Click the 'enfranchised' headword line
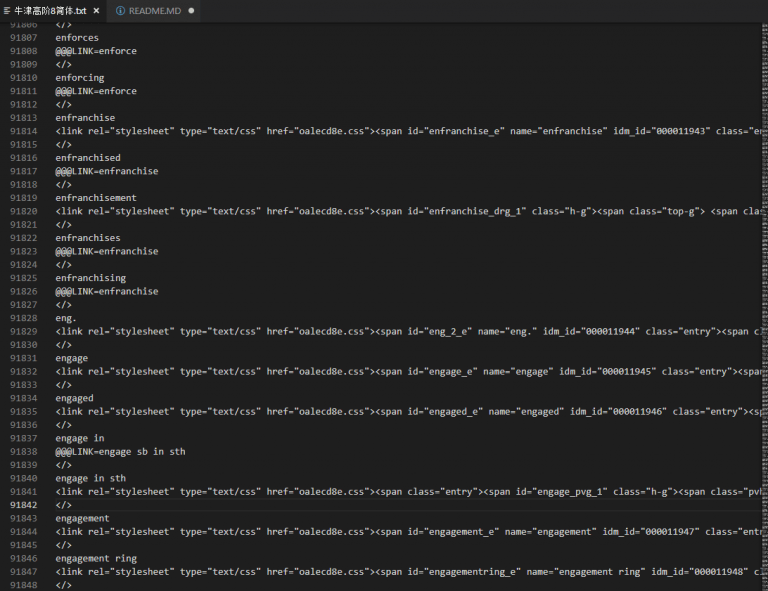Image resolution: width=768 pixels, height=591 pixels. click(88, 158)
